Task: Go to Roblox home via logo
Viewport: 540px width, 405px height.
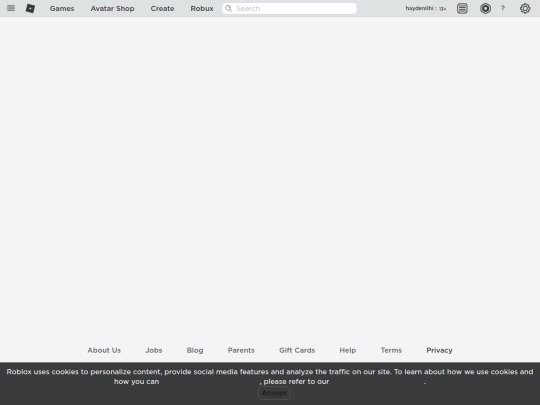Action: [x=30, y=8]
